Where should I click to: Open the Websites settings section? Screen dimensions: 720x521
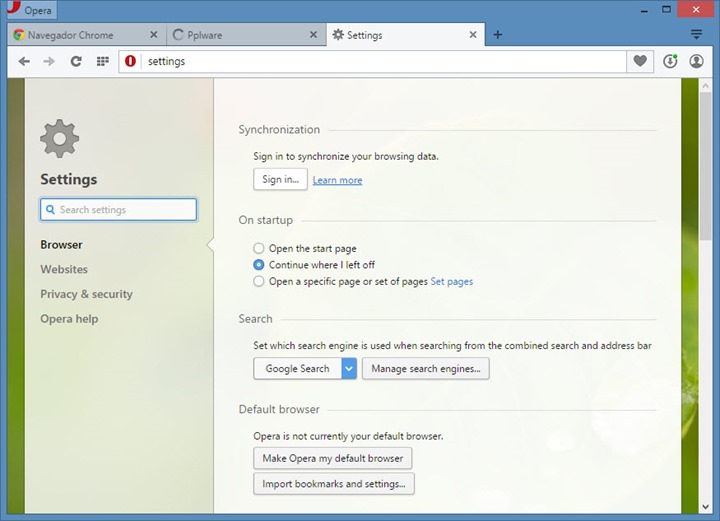click(x=64, y=269)
